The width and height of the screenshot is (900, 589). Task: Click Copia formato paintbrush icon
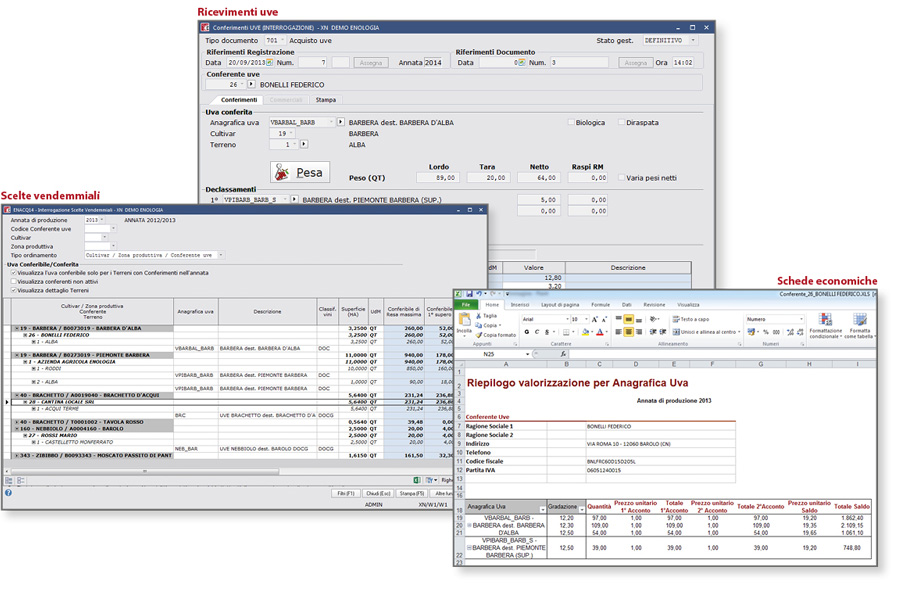[x=479, y=335]
